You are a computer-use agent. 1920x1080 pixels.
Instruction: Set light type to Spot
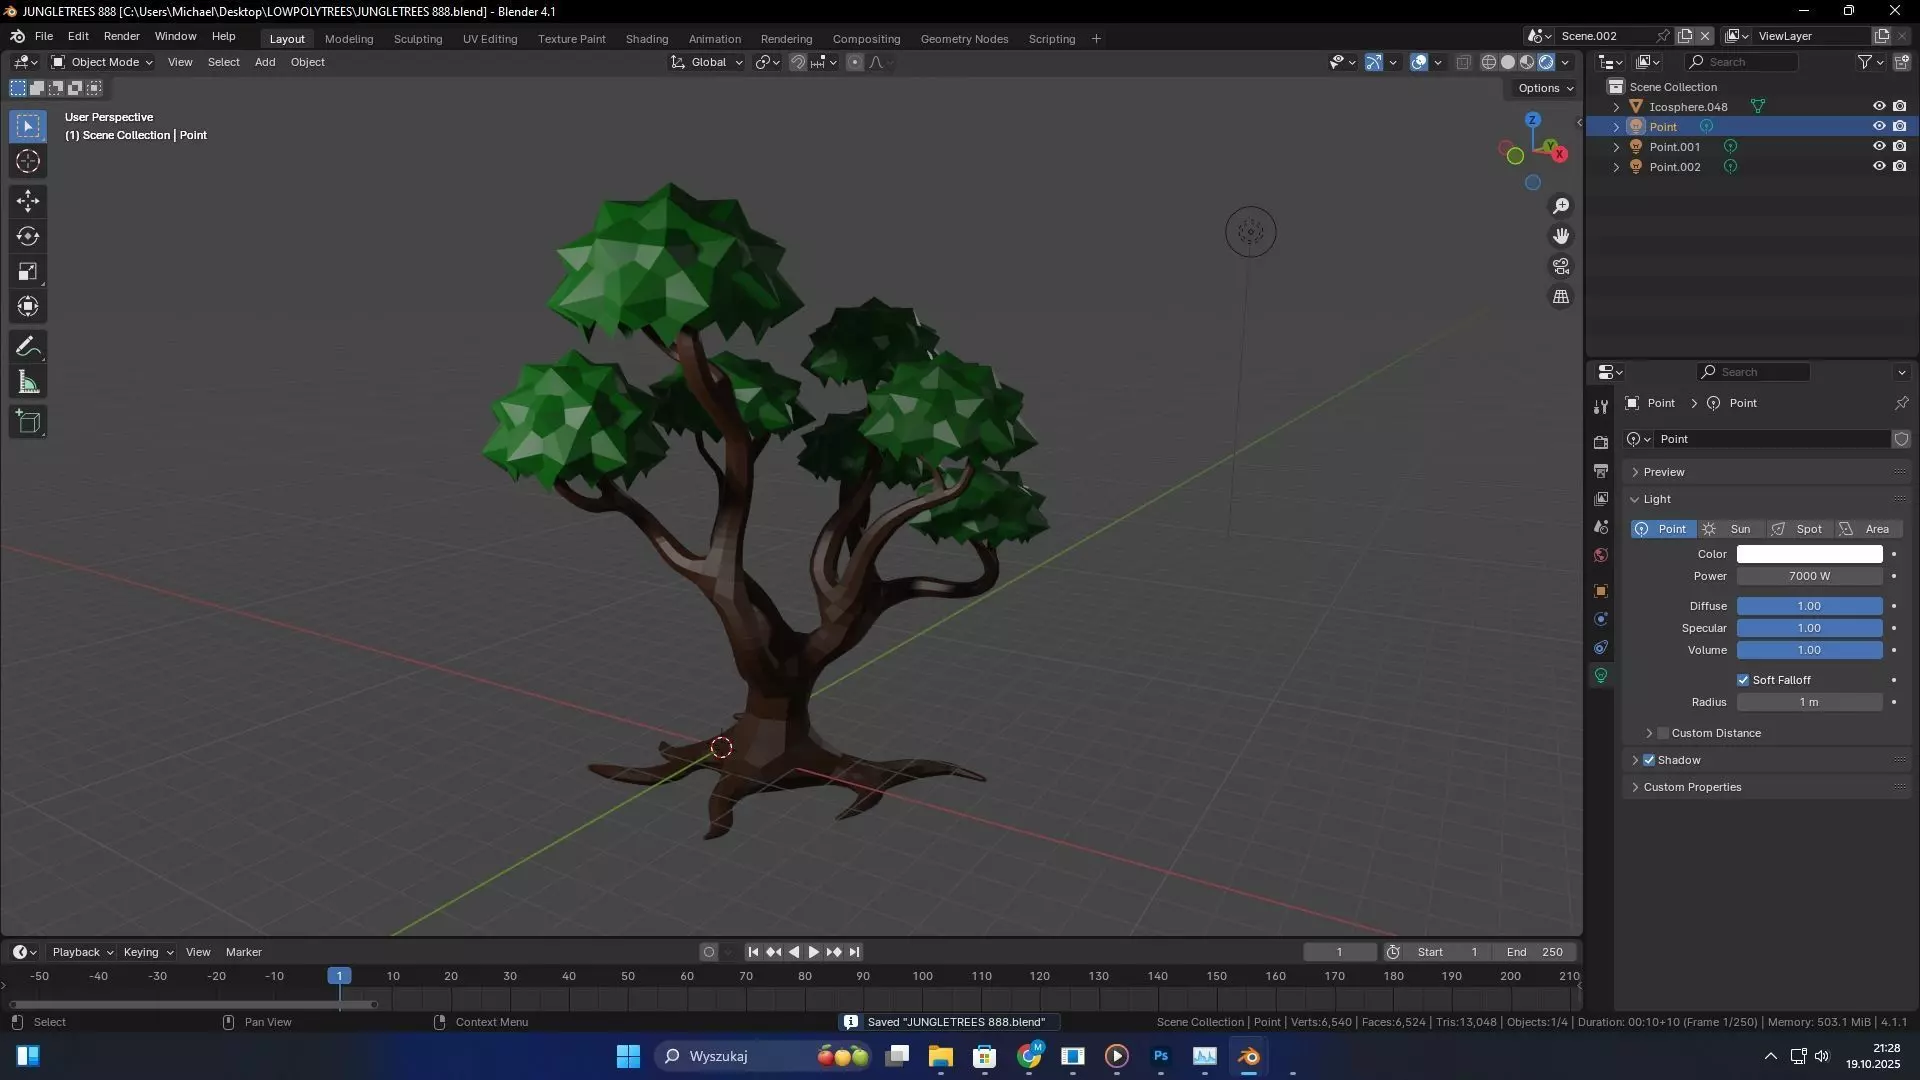click(x=1797, y=529)
